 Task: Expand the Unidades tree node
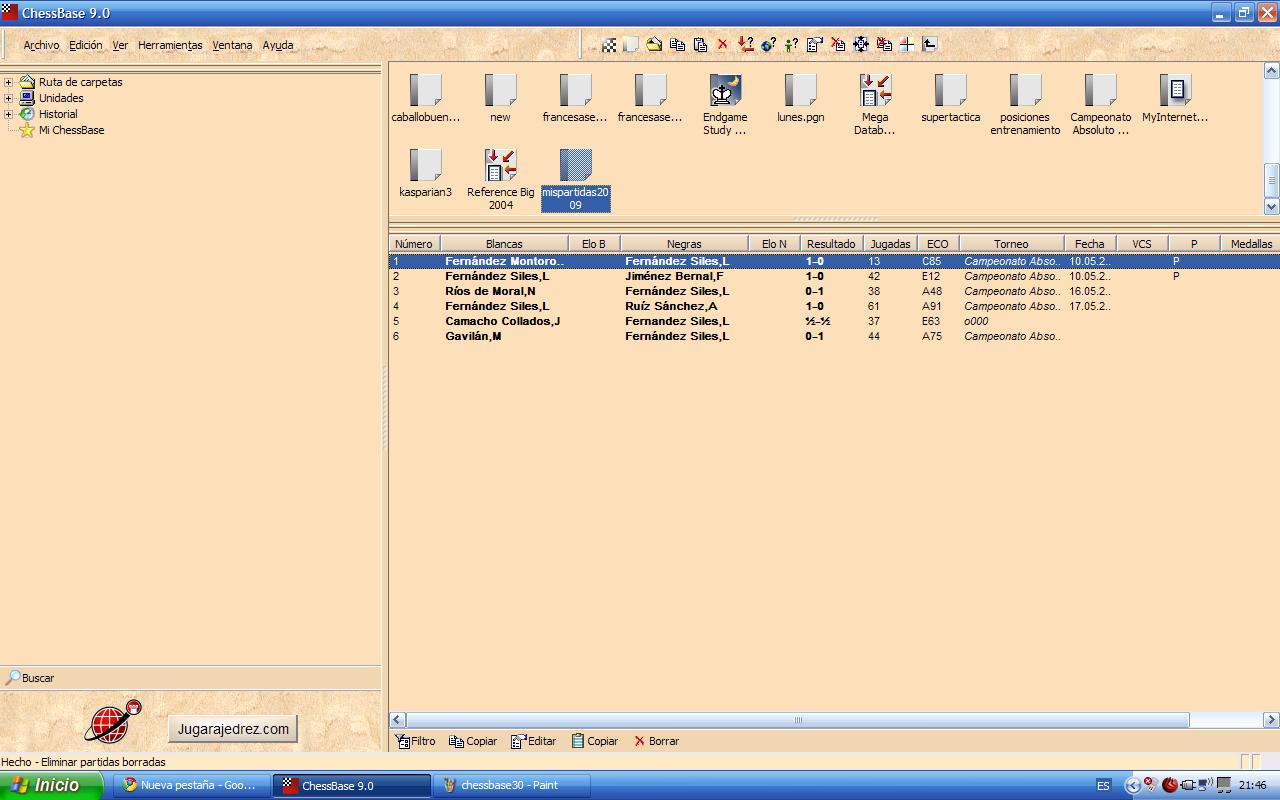(x=9, y=98)
